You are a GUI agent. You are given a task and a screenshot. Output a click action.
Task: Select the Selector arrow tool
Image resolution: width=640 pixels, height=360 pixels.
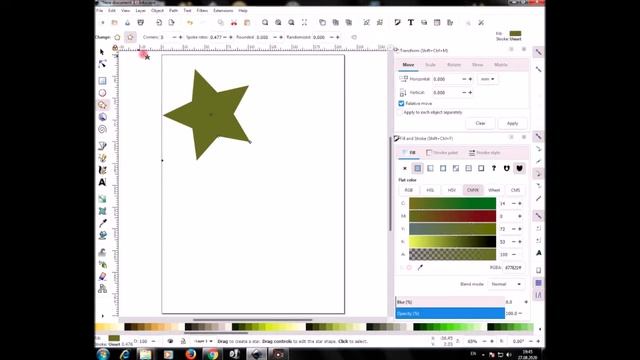point(102,52)
